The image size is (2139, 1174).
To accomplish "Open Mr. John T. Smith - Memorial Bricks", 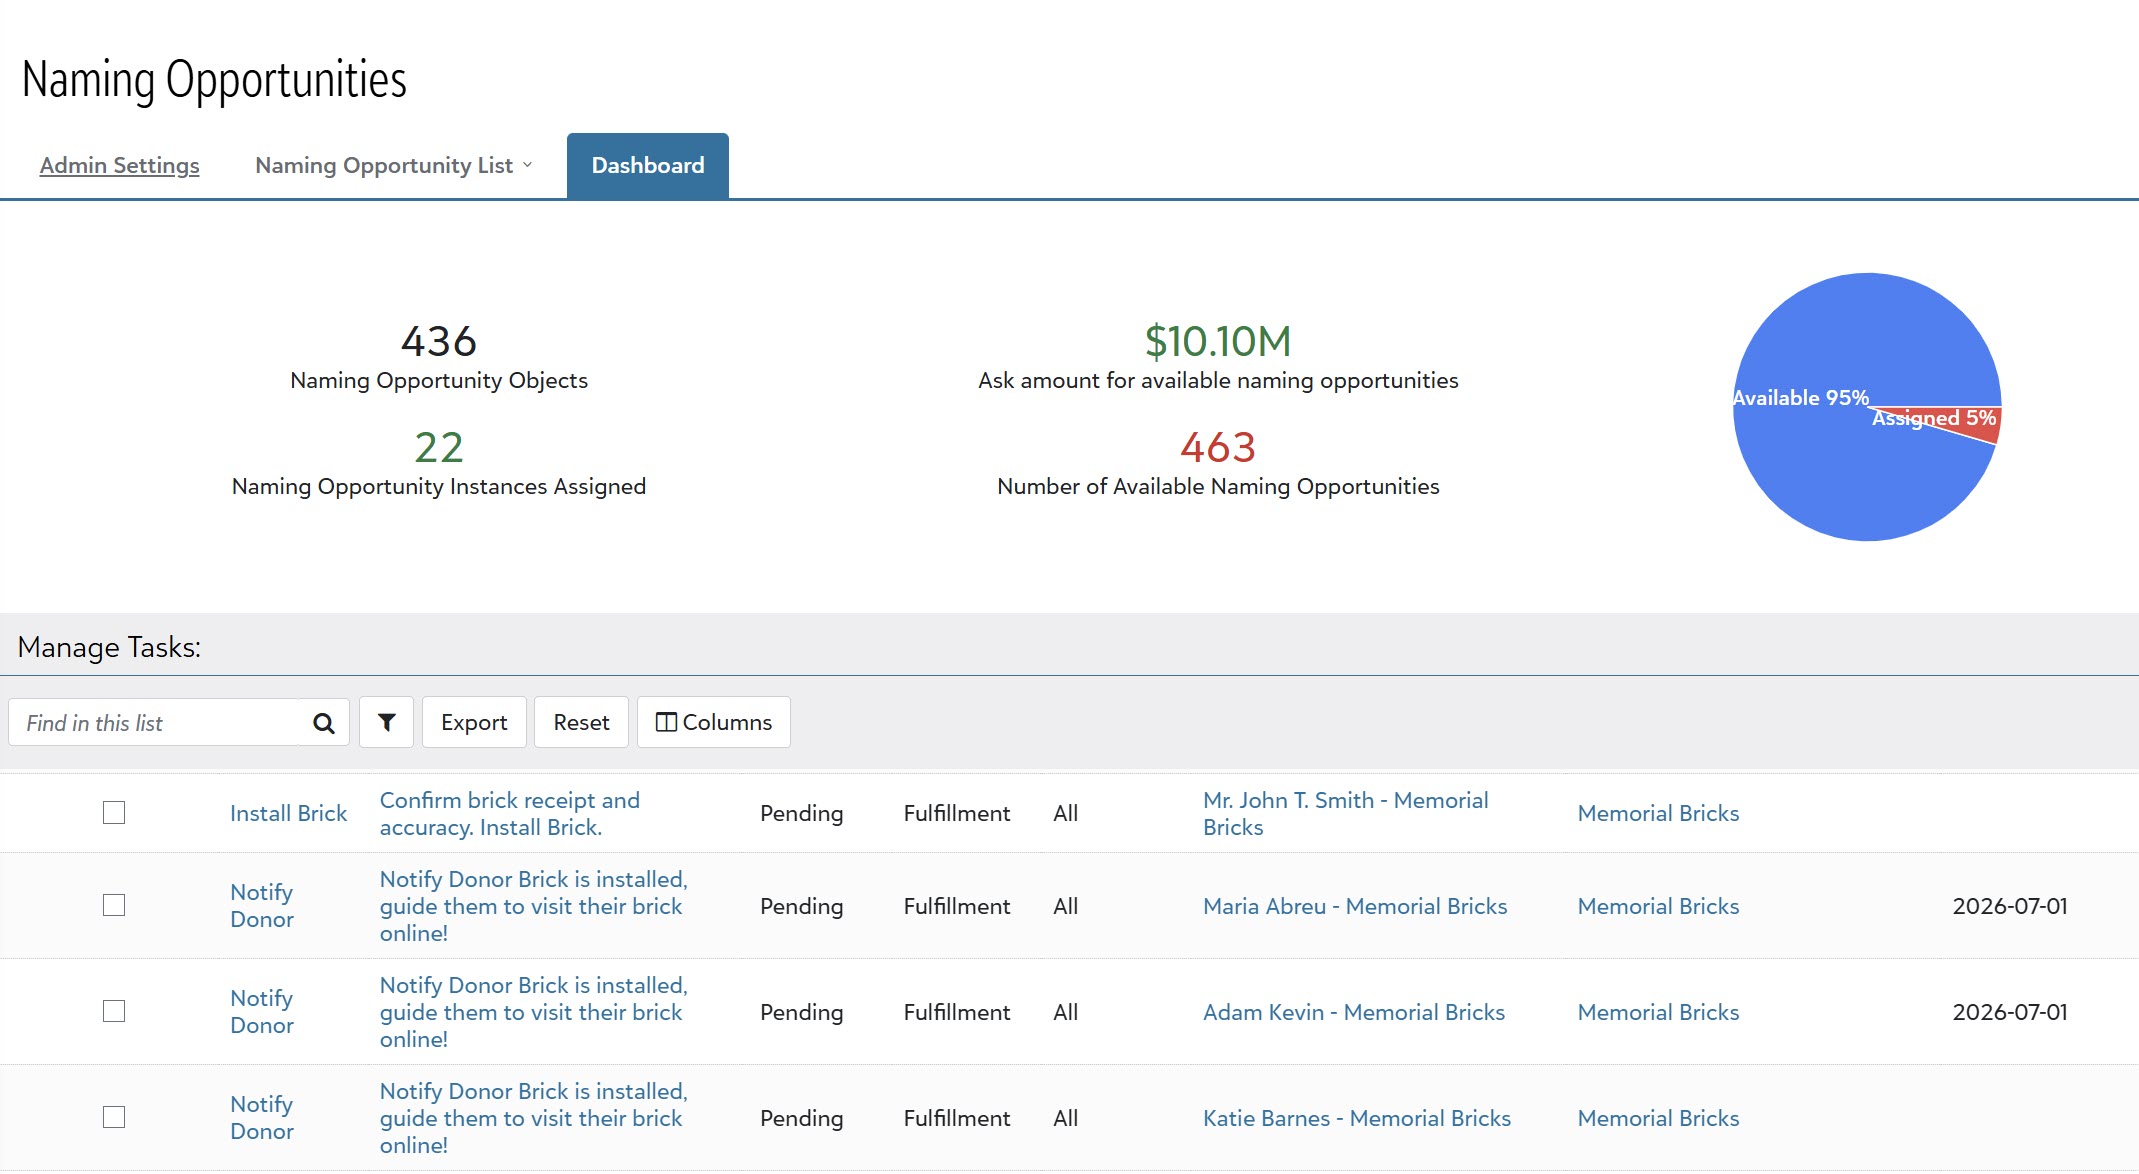I will pos(1346,813).
